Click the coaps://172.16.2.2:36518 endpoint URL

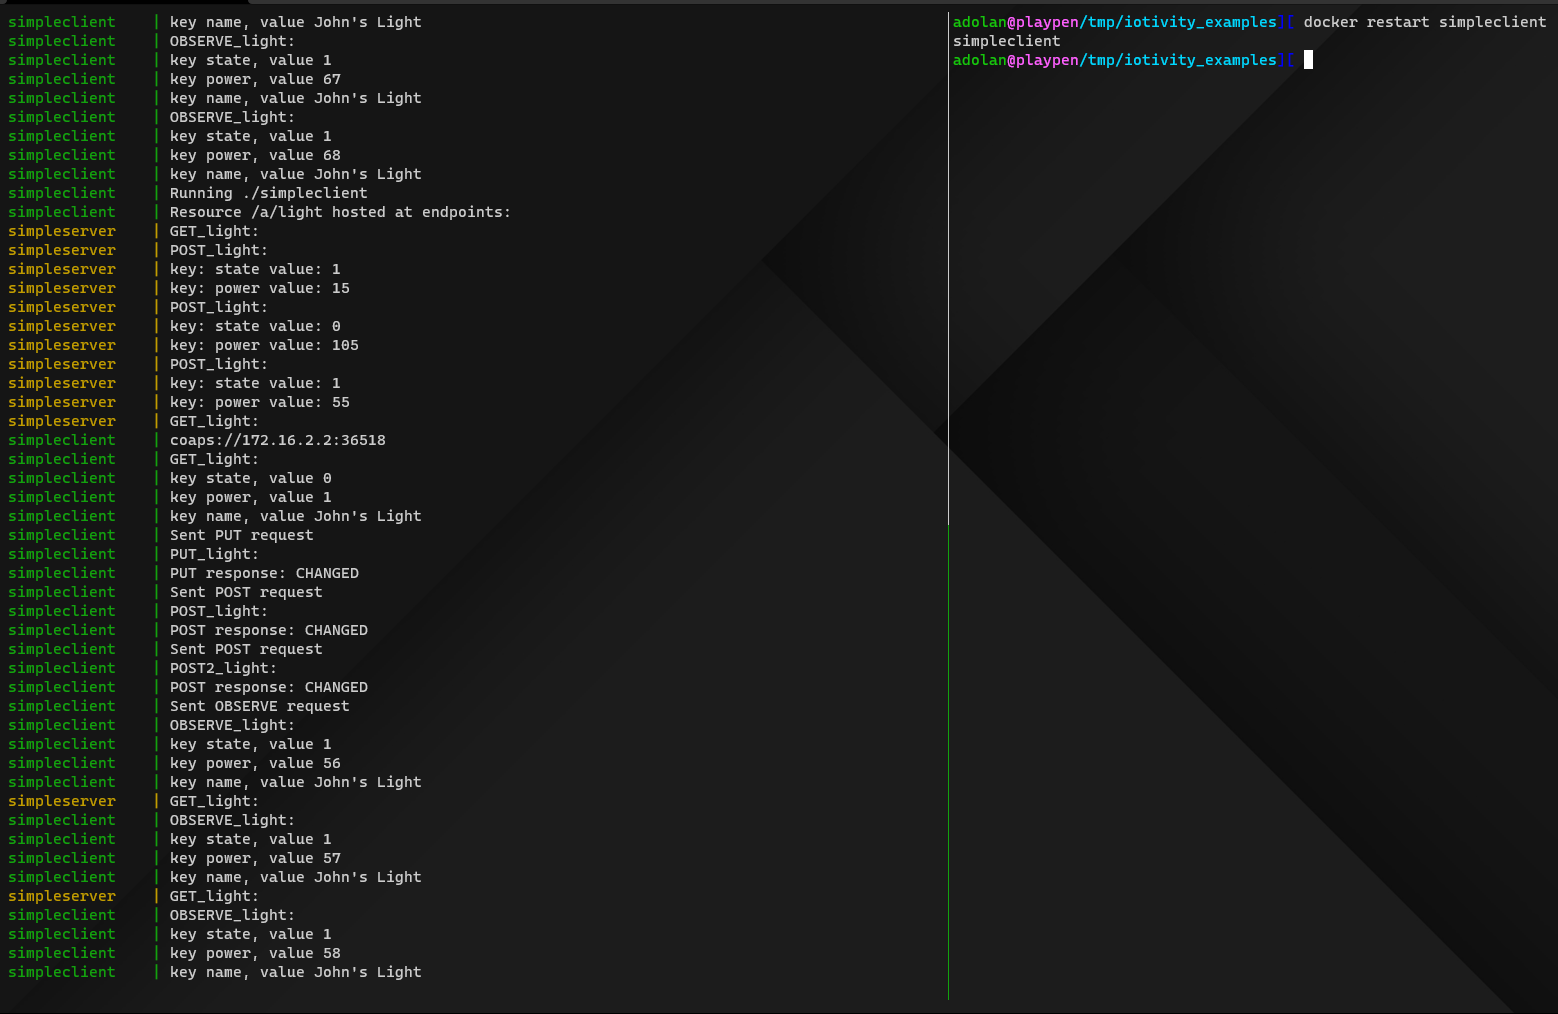tap(277, 440)
